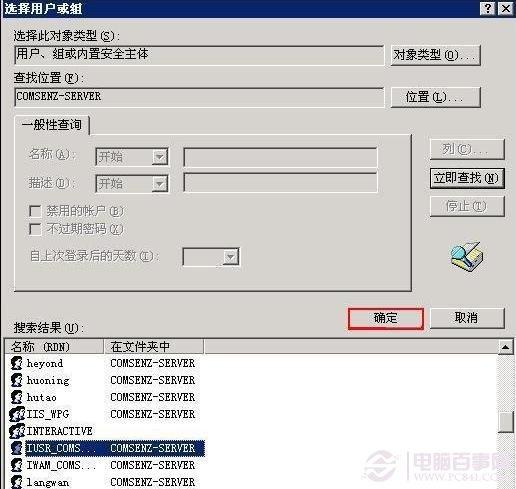Image resolution: width=516 pixels, height=489 pixels.
Task: Switch to the 一般性查询 tab
Action: click(x=52, y=125)
